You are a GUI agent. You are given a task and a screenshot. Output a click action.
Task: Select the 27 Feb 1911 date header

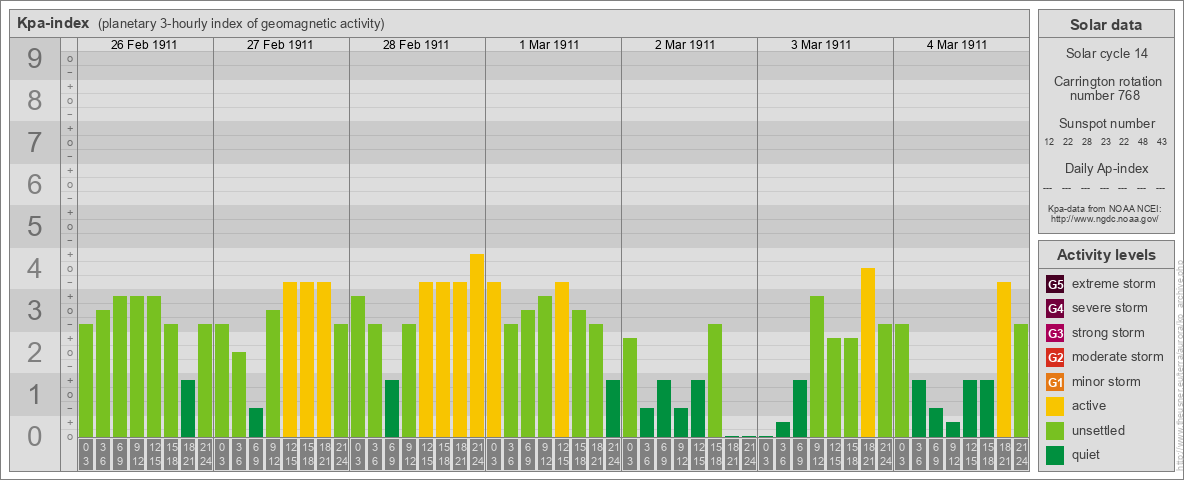coord(280,45)
